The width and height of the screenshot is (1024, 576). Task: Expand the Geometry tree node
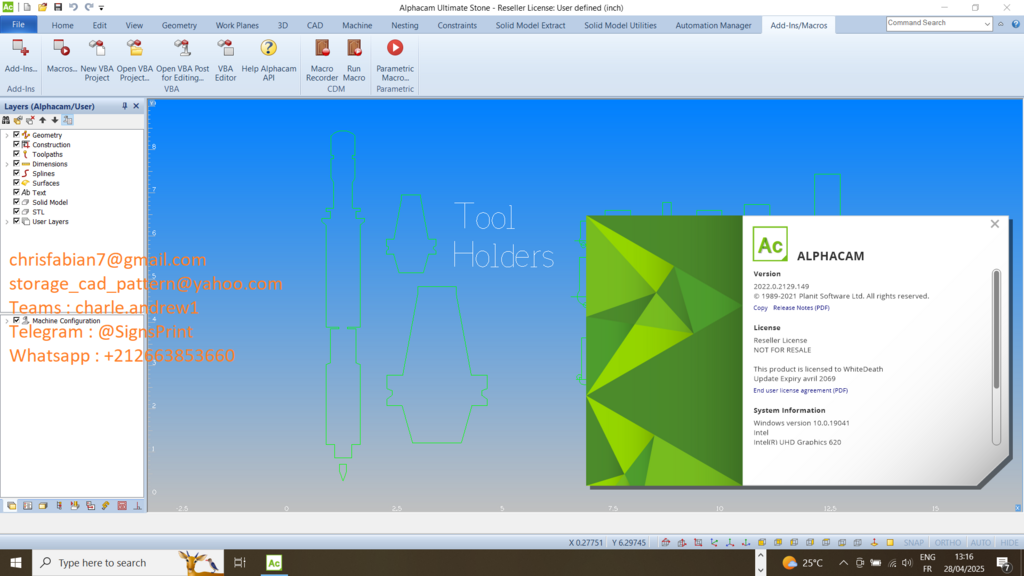7,135
